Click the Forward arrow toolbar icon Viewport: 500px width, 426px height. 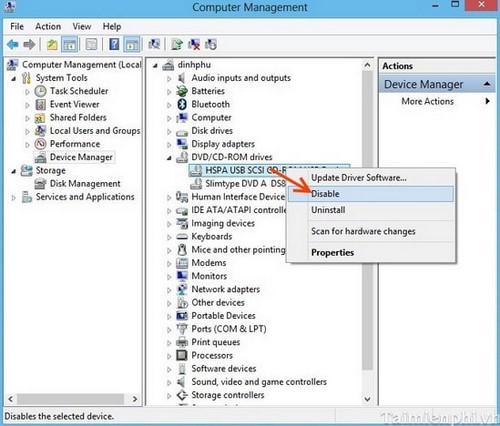(x=29, y=44)
